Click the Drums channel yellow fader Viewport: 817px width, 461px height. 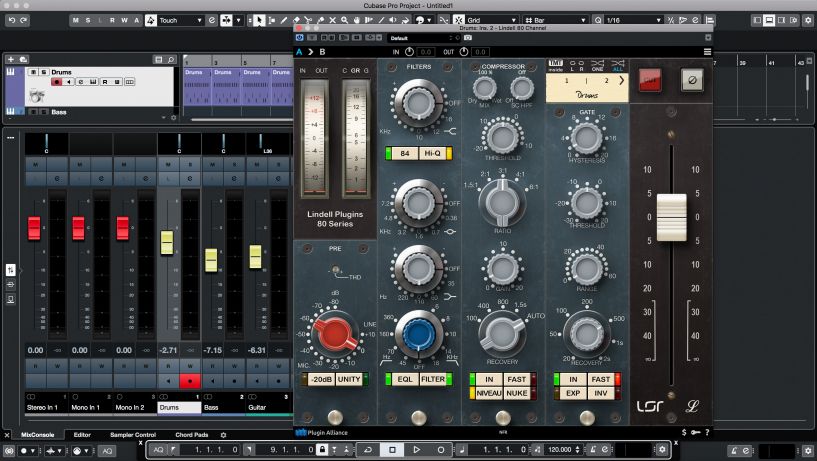coord(167,243)
